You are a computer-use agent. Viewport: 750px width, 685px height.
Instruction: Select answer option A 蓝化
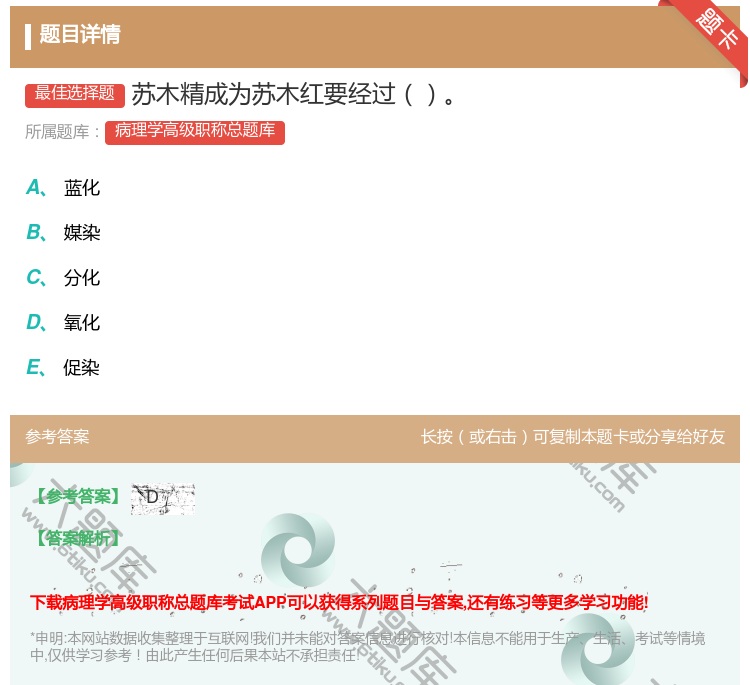63,188
